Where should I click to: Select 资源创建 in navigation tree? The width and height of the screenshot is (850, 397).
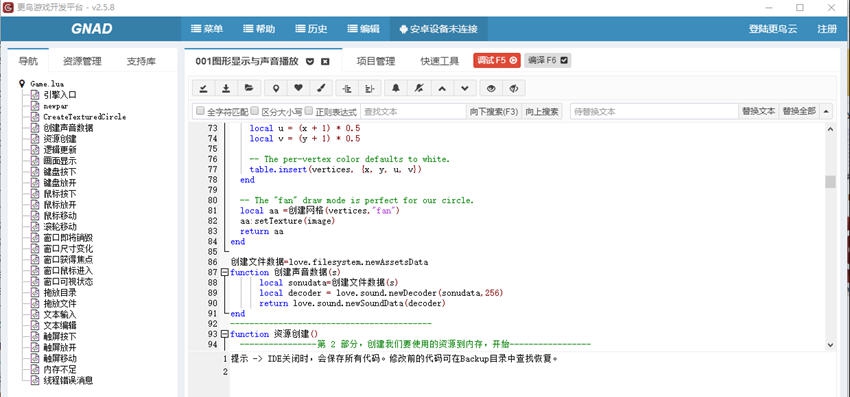pyautogui.click(x=60, y=139)
